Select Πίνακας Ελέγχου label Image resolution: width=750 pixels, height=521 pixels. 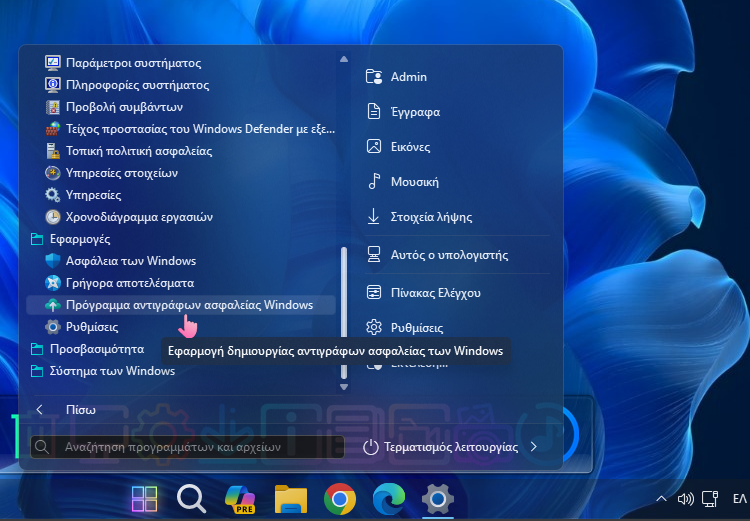pyautogui.click(x=436, y=292)
